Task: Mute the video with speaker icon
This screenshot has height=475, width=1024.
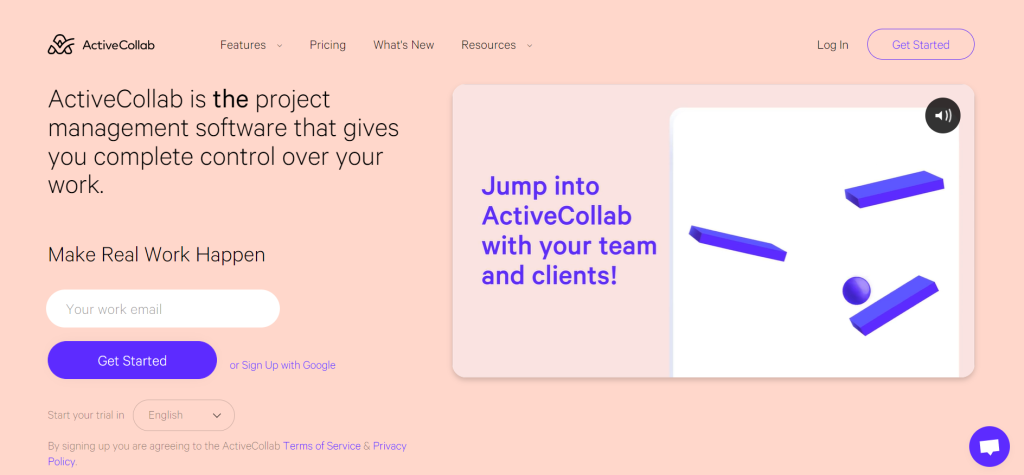Action: pos(942,116)
